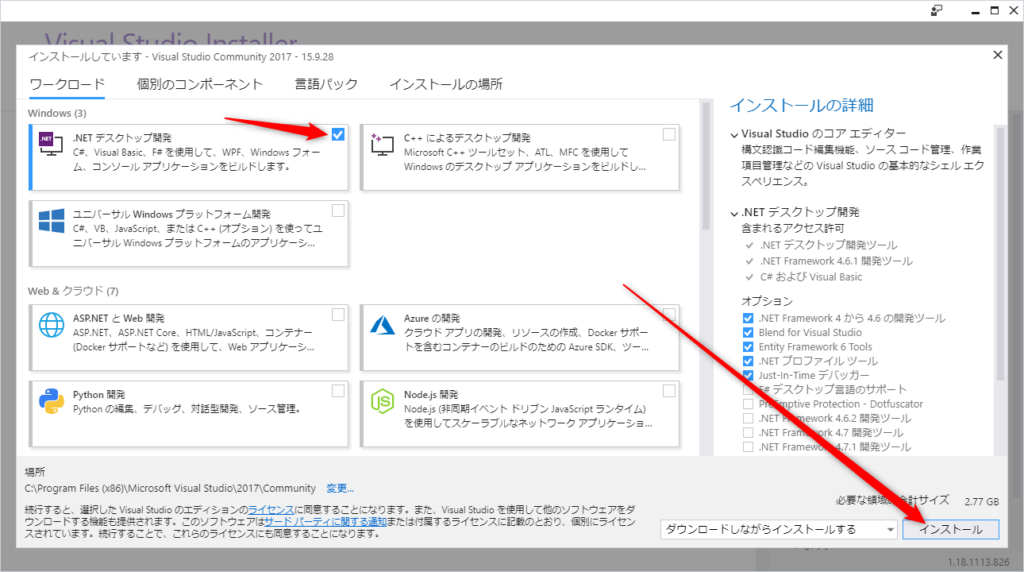Screen dimensions: 1024x572
Task: Maximize the Visual Studio Installer window
Action: coord(995,10)
